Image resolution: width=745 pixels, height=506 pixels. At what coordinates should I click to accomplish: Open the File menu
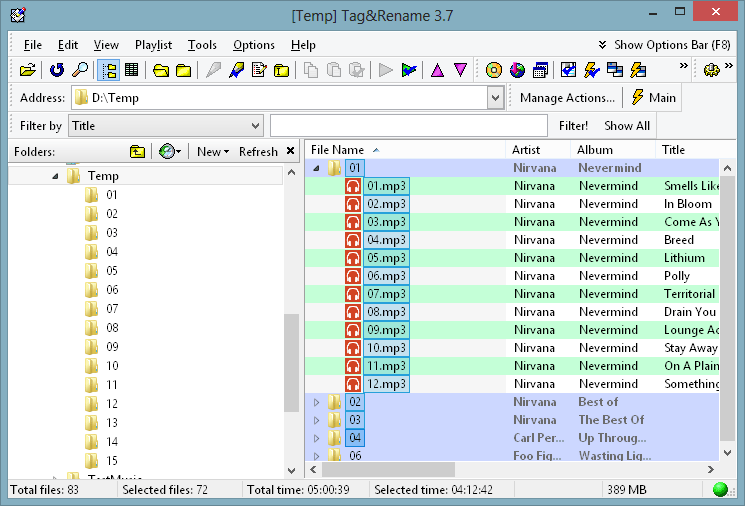(33, 45)
